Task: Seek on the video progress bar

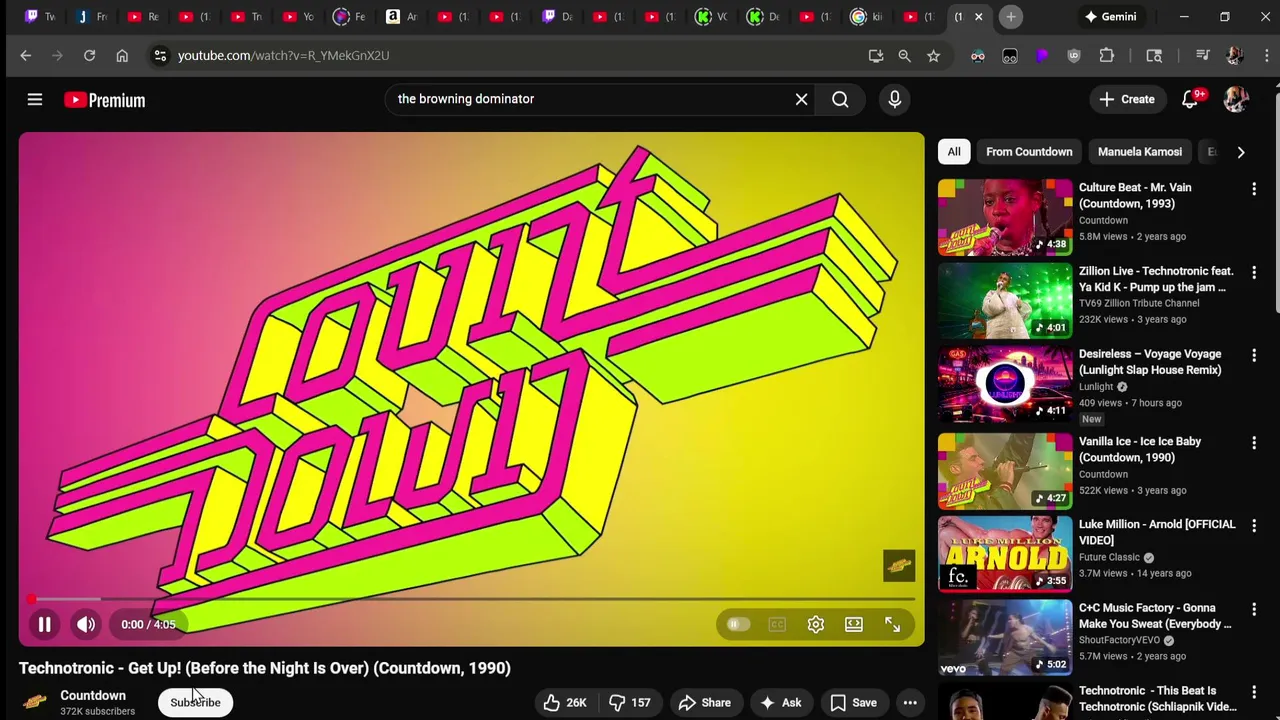Action: (x=471, y=599)
